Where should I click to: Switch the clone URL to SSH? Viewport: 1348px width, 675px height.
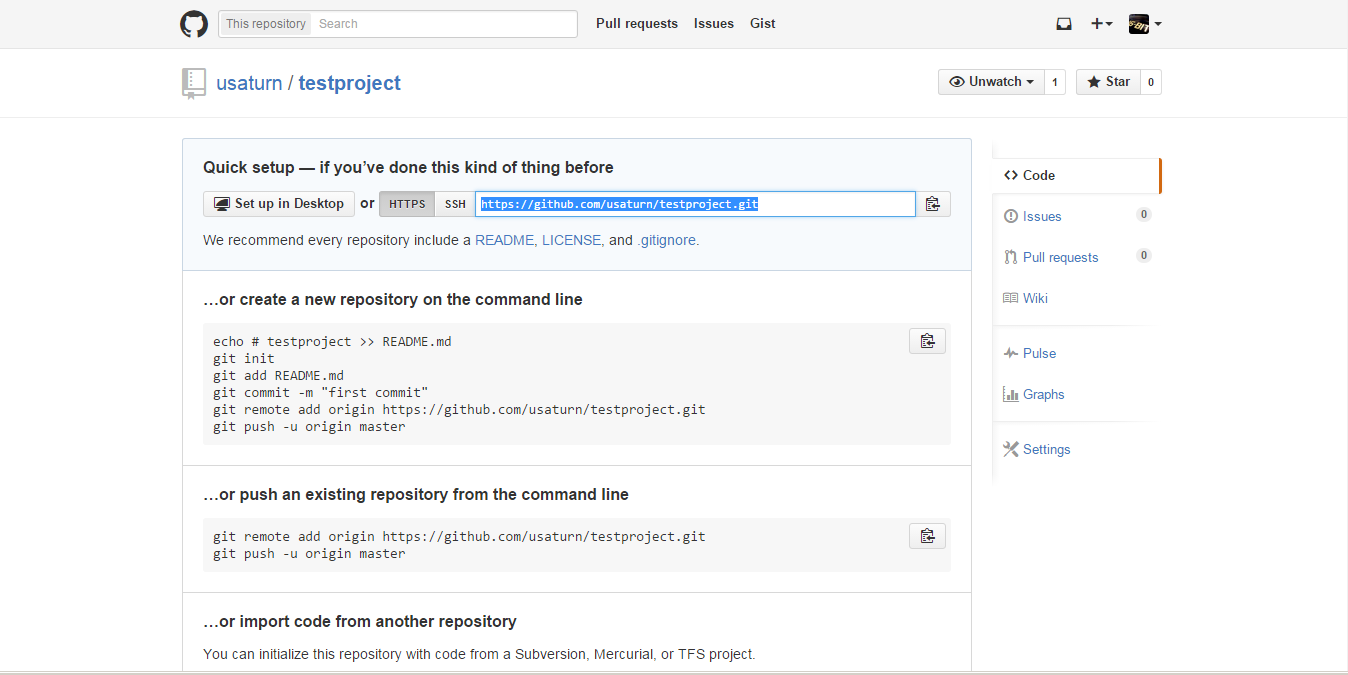(455, 204)
